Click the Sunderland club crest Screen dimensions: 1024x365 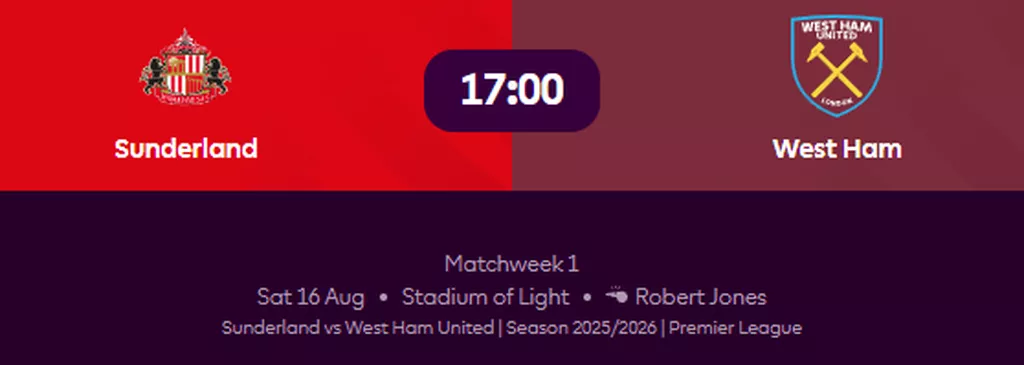pyautogui.click(x=185, y=67)
